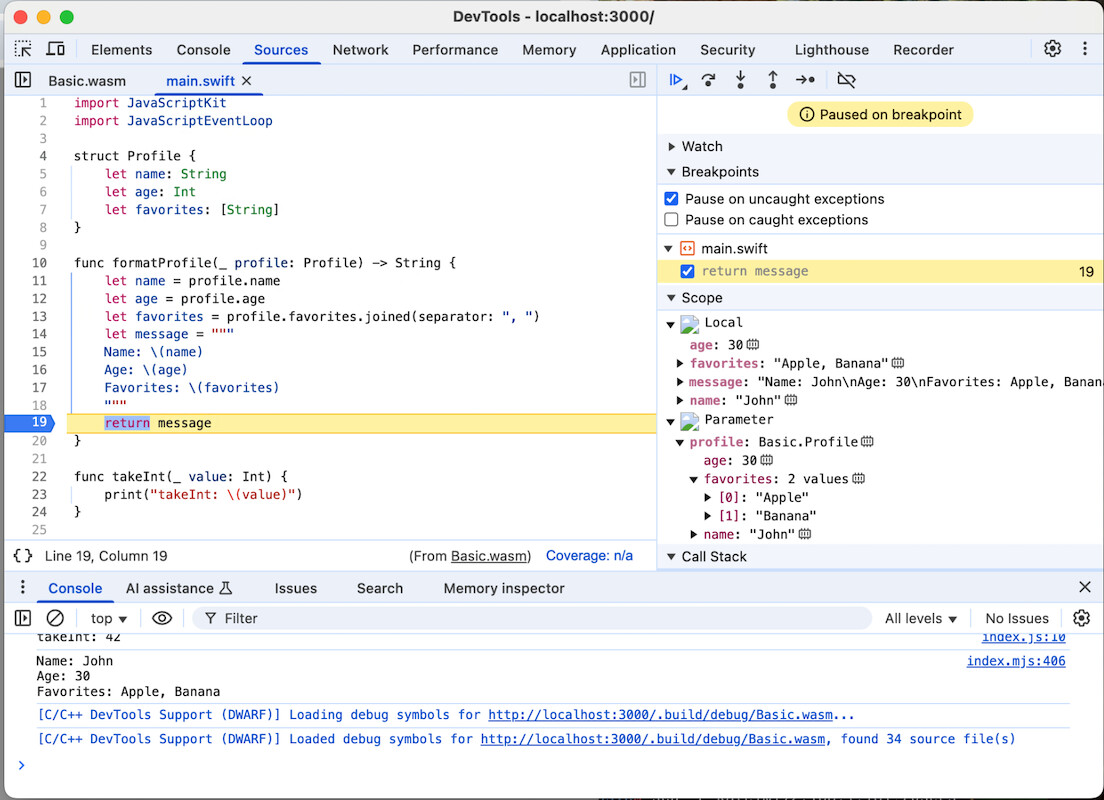Click the AI assistance flask icon
This screenshot has height=800, width=1104.
tap(226, 588)
